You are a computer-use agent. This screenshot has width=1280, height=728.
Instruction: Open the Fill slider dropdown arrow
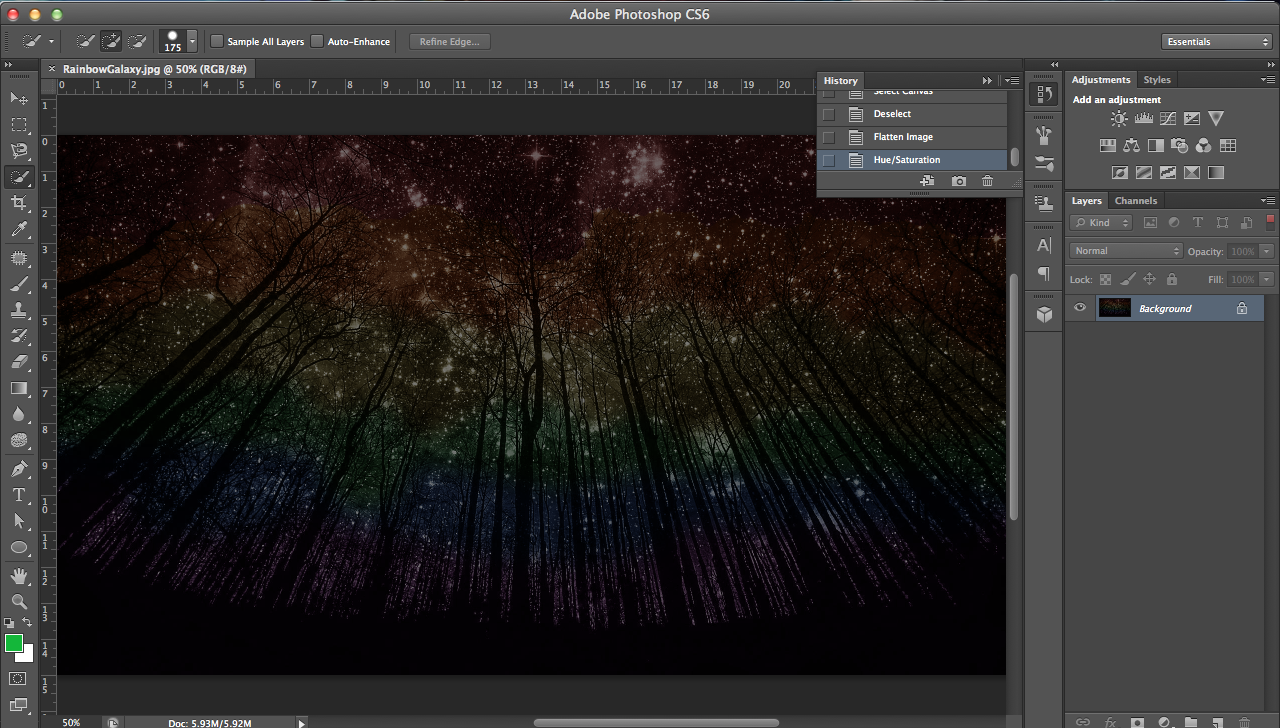[1267, 280]
